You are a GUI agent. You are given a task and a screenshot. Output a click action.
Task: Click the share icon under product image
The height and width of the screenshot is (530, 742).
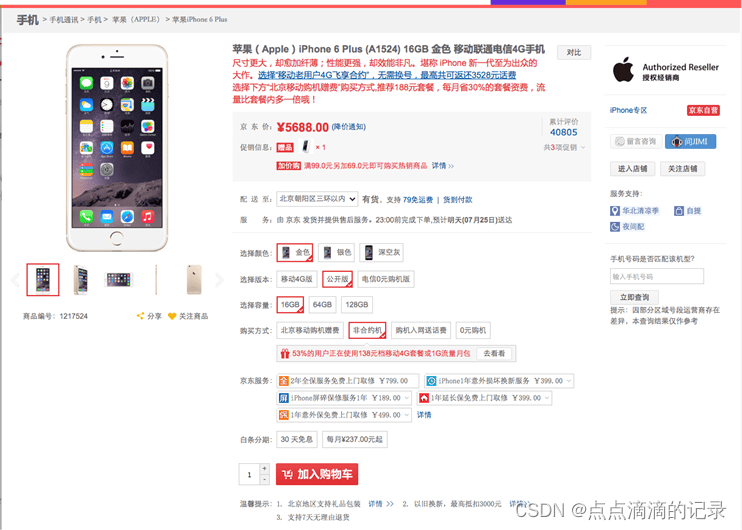point(141,316)
